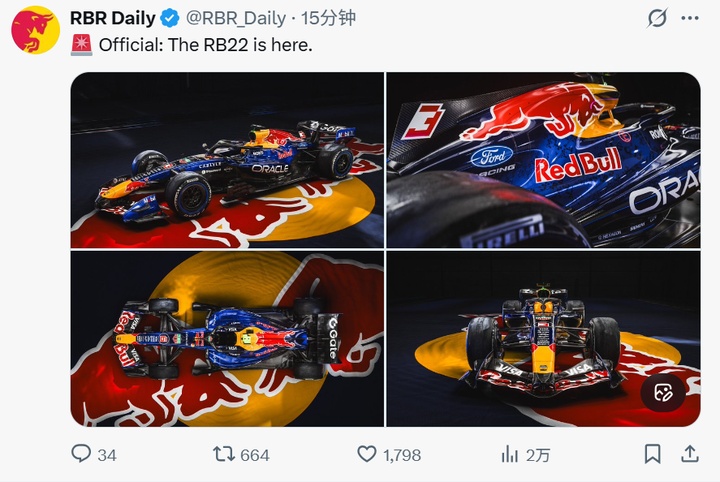Image resolution: width=720 pixels, height=482 pixels.
Task: Click the text 'Official: The RB22 is here.'
Action: (205, 44)
